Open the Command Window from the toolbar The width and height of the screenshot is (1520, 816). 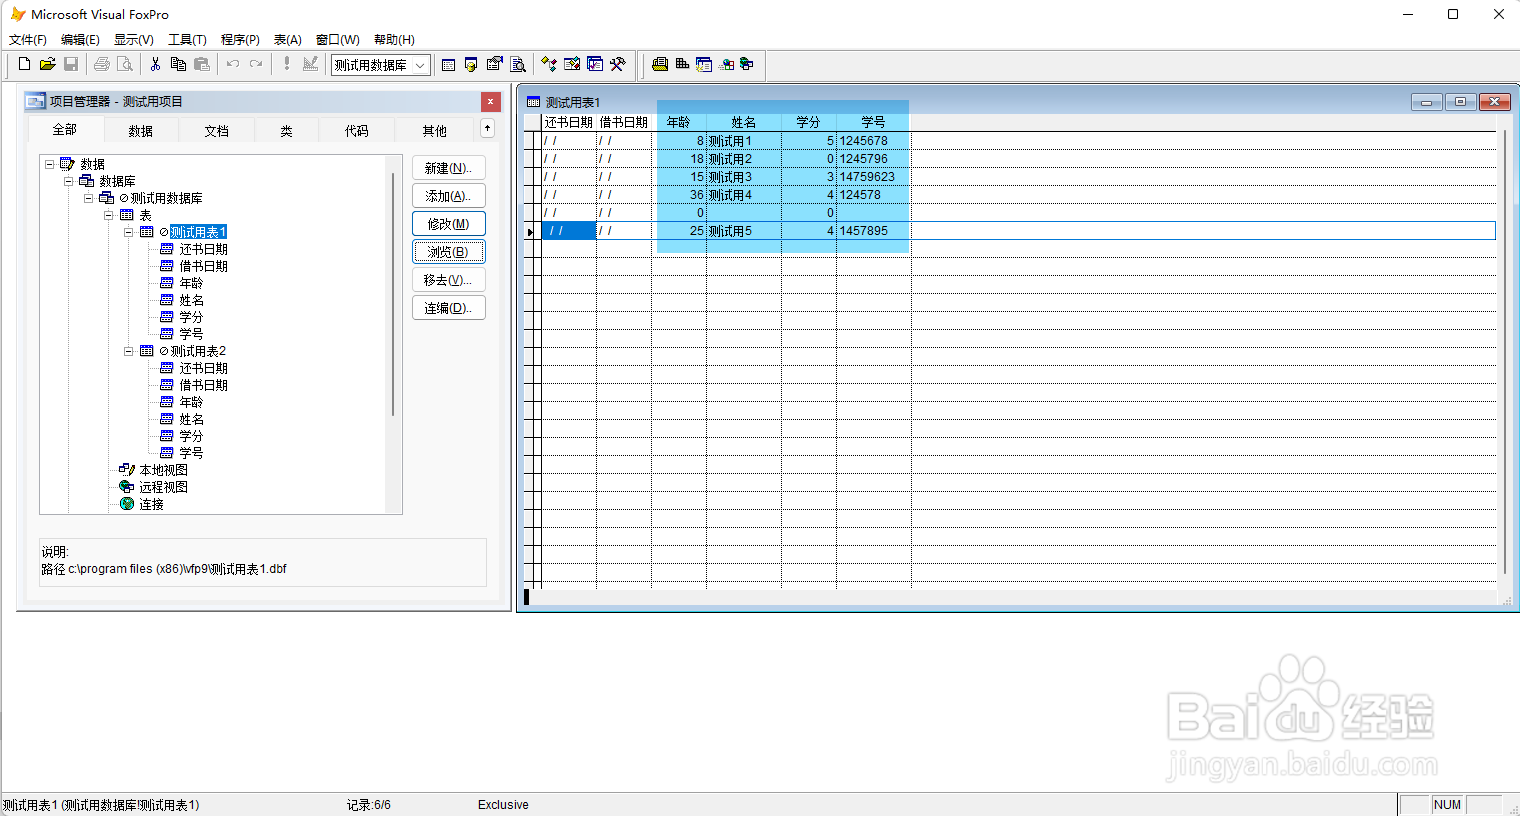448,65
